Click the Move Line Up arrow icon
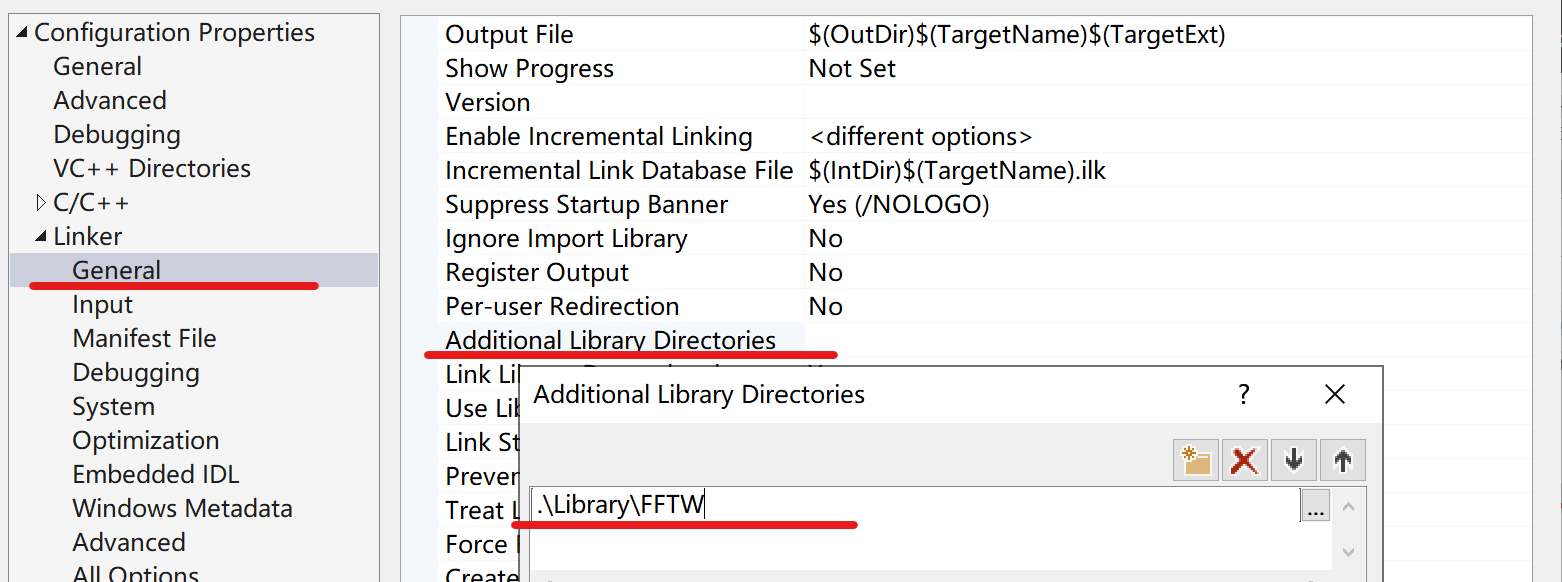The height and width of the screenshot is (582, 1562). pyautogui.click(x=1342, y=460)
